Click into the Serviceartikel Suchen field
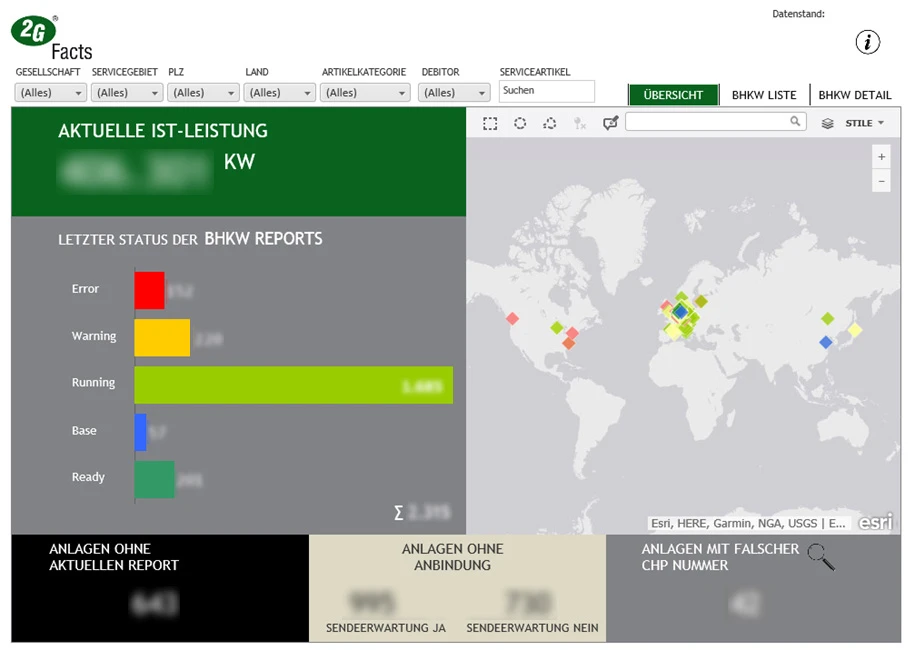 (x=546, y=91)
